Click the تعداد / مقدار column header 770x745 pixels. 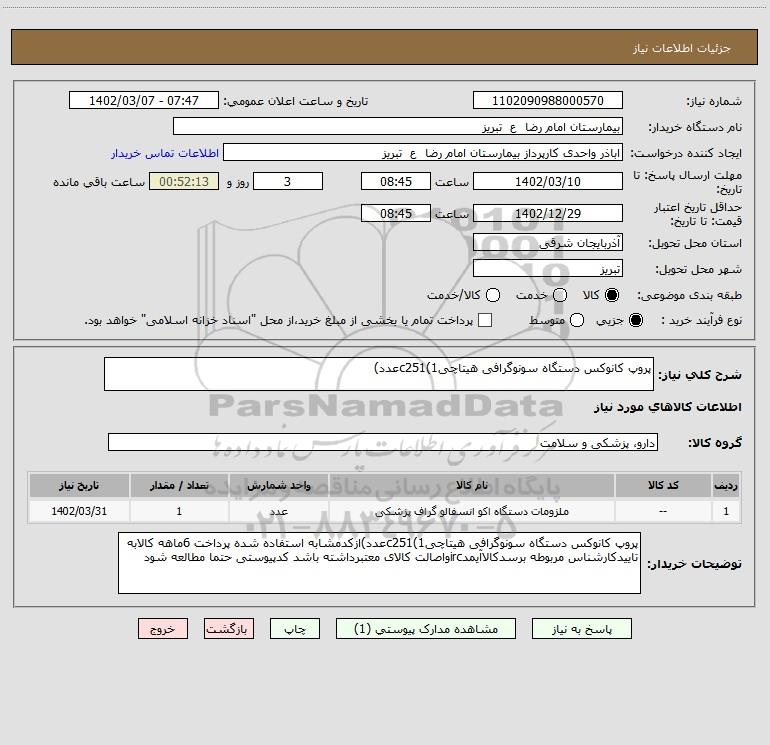tap(179, 485)
